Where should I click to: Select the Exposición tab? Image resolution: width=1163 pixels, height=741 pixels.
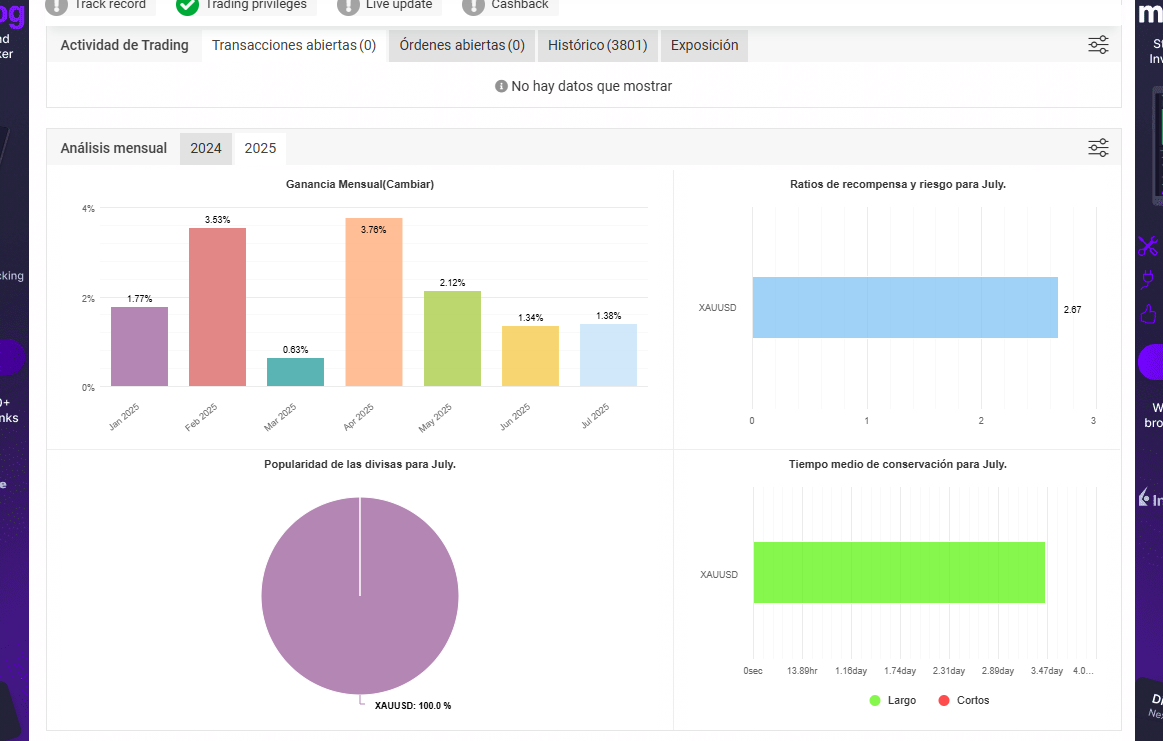[705, 45]
